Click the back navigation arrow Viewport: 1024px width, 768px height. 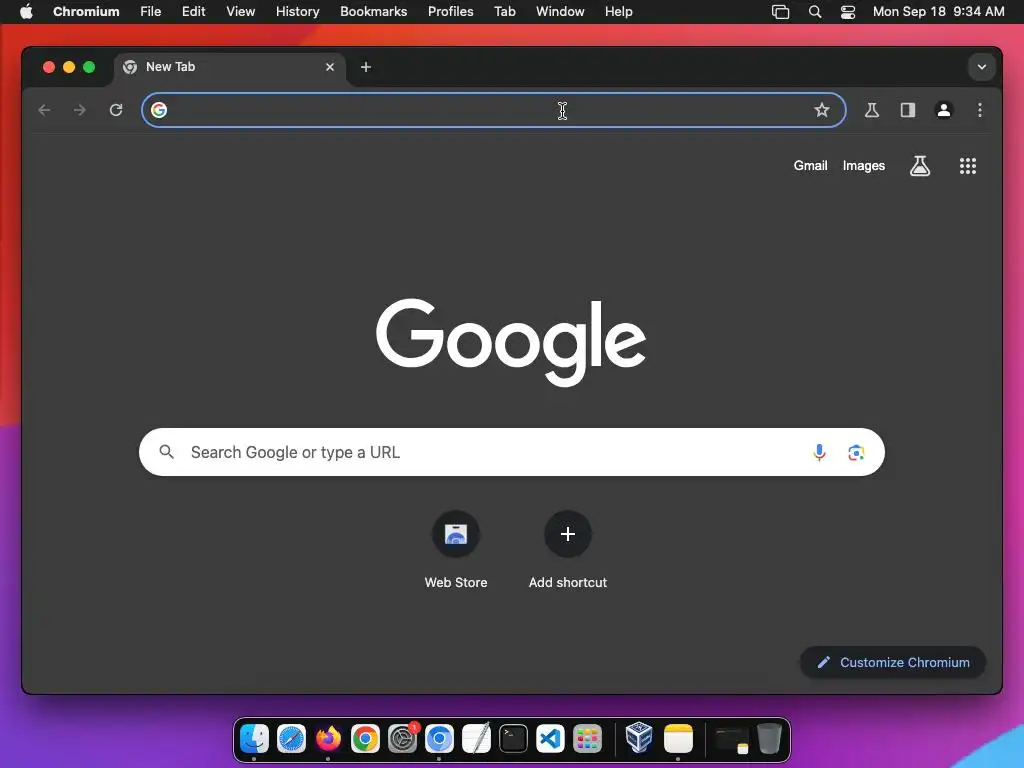click(44, 110)
